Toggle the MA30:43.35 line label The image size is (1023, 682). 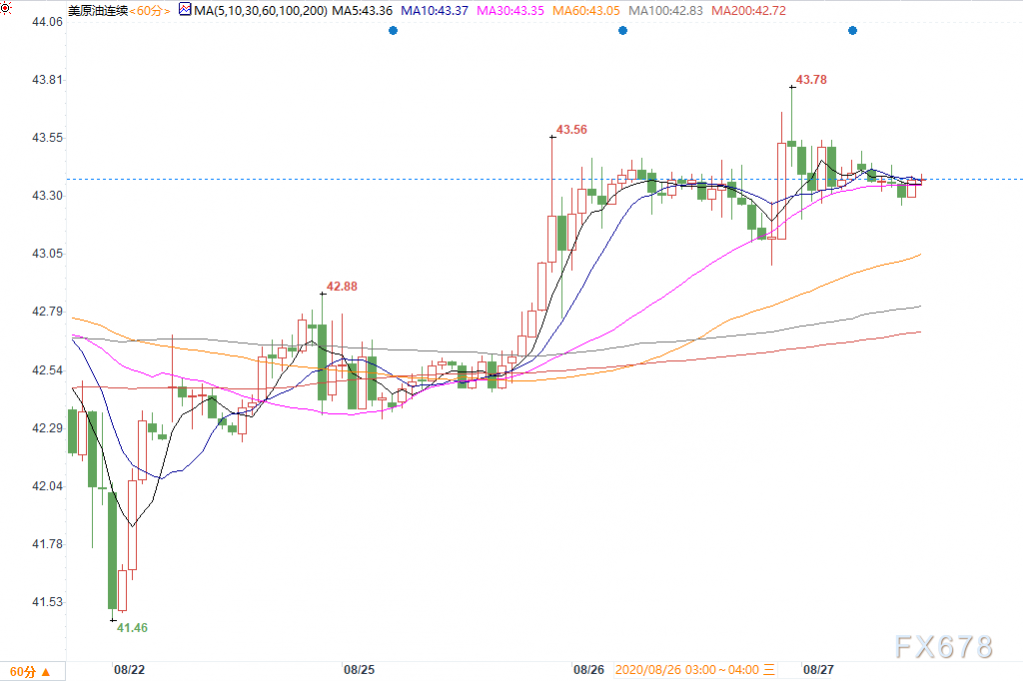click(510, 10)
